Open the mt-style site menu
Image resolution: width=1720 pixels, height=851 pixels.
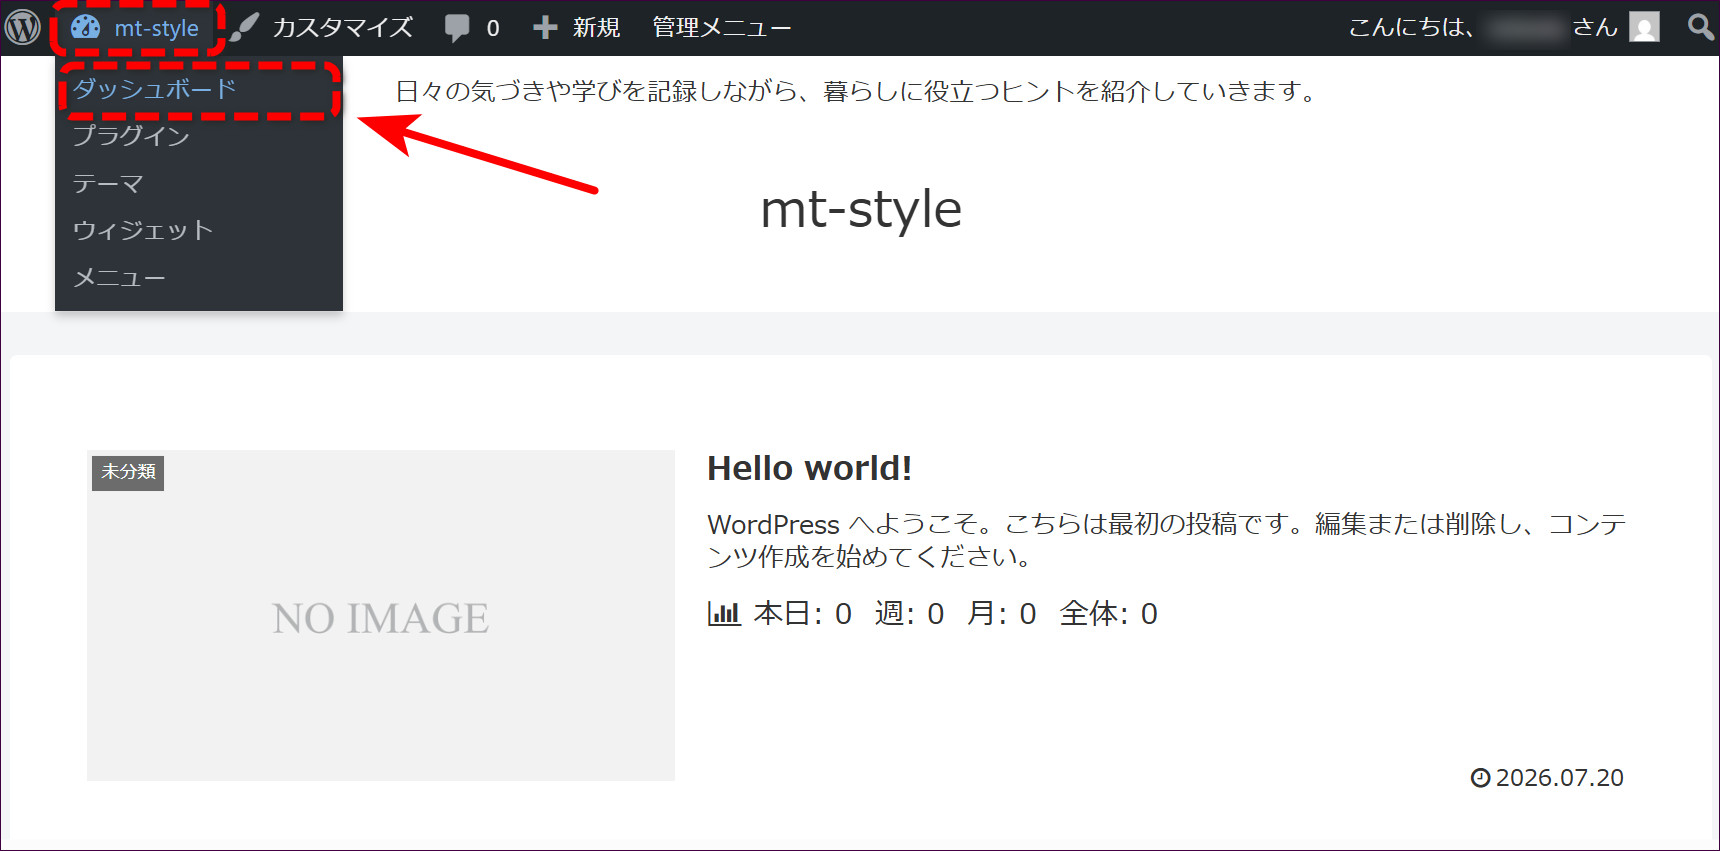(x=135, y=28)
